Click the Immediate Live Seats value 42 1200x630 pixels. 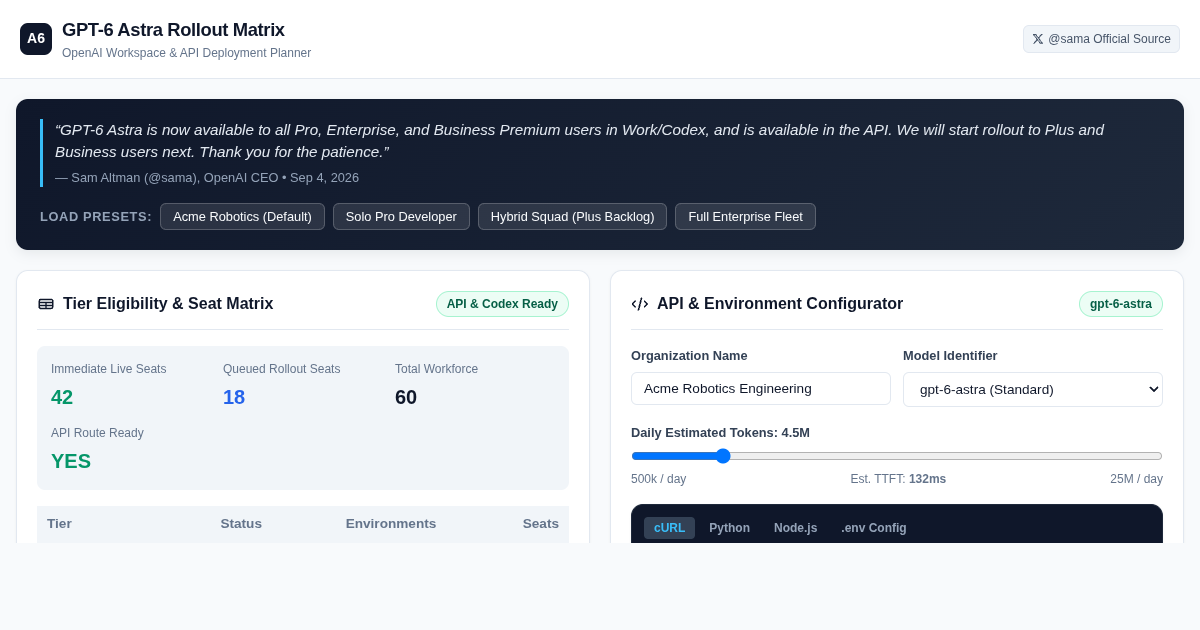pyautogui.click(x=62, y=397)
